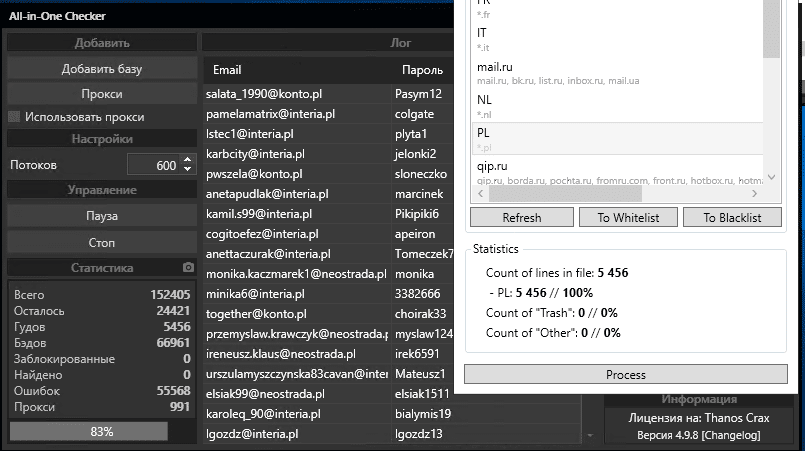Screen dimensions: 805x451
Task: Select row lstec1@interia.pl
Action: [x=329, y=134]
